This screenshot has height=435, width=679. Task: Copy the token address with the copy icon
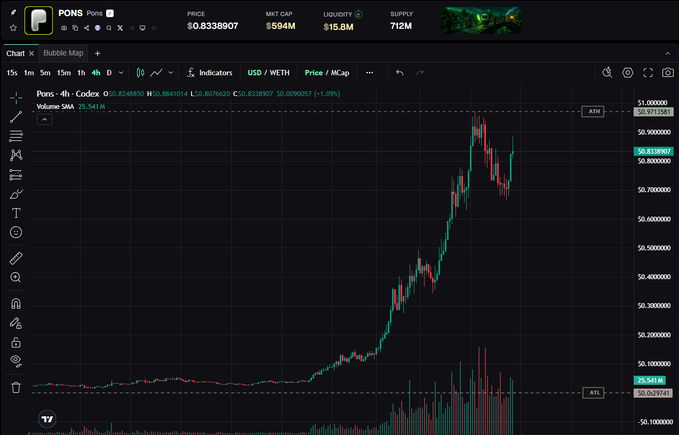75,28
